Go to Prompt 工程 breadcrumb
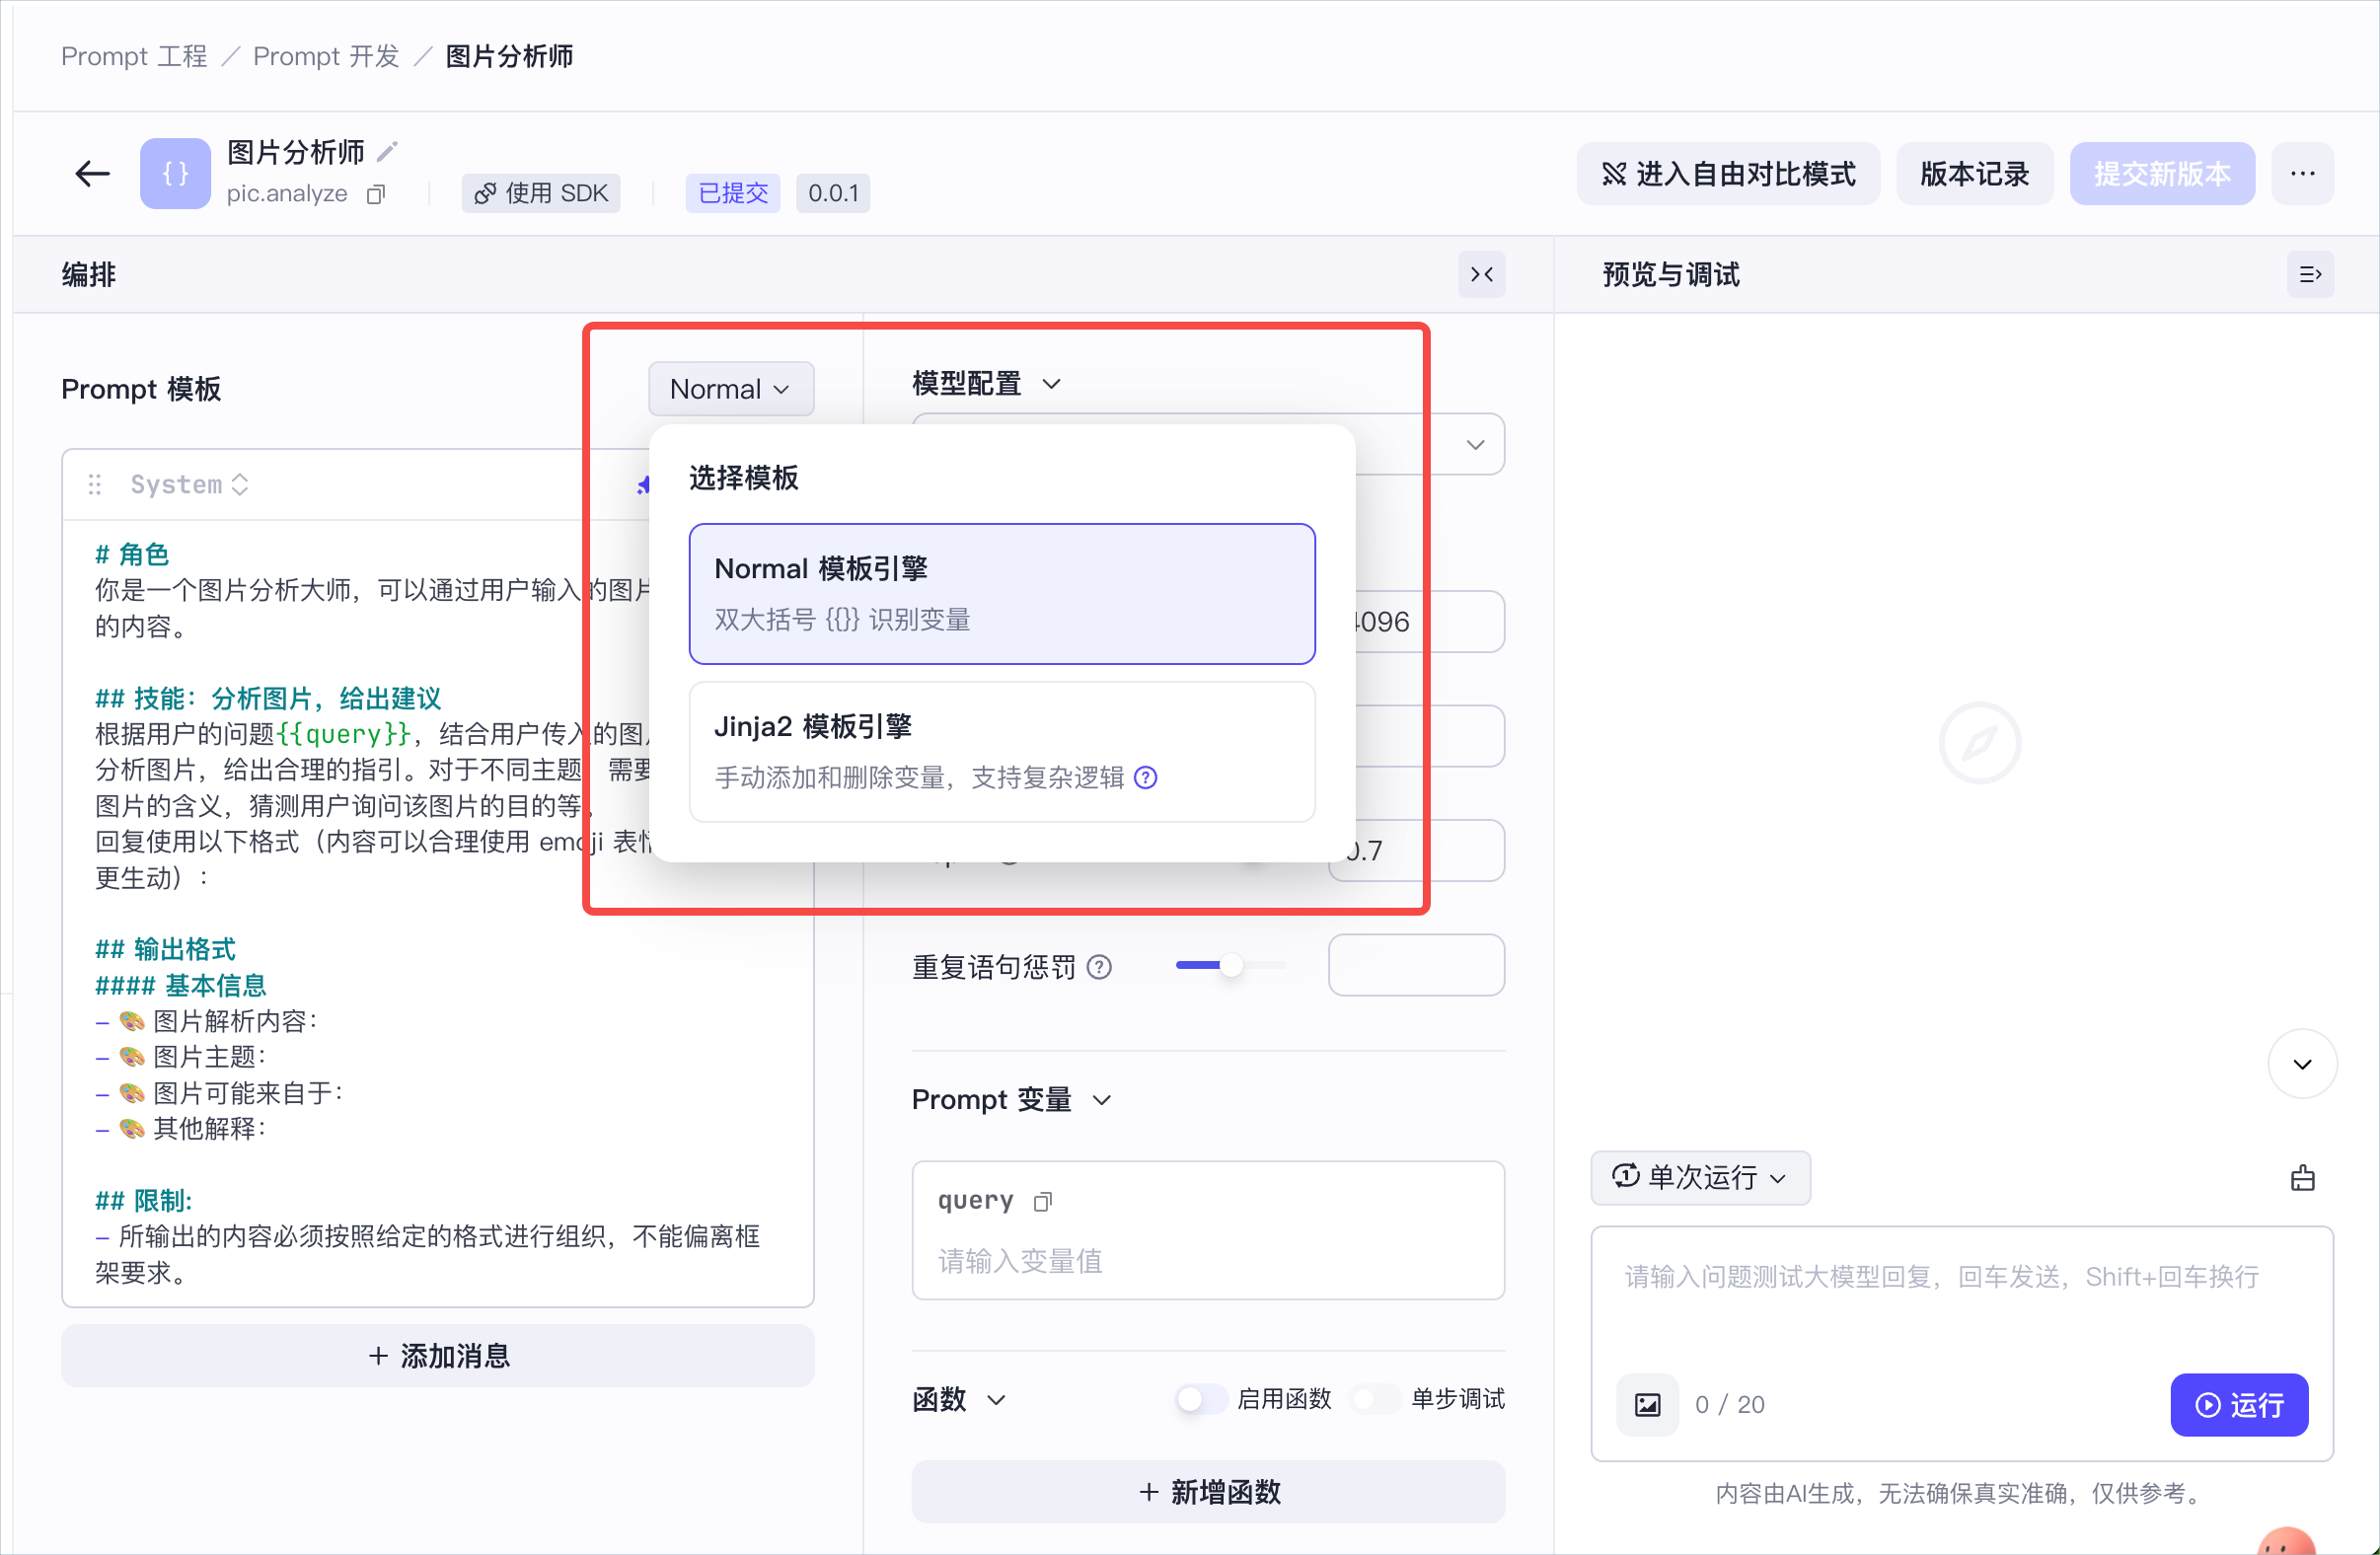 pyautogui.click(x=134, y=57)
